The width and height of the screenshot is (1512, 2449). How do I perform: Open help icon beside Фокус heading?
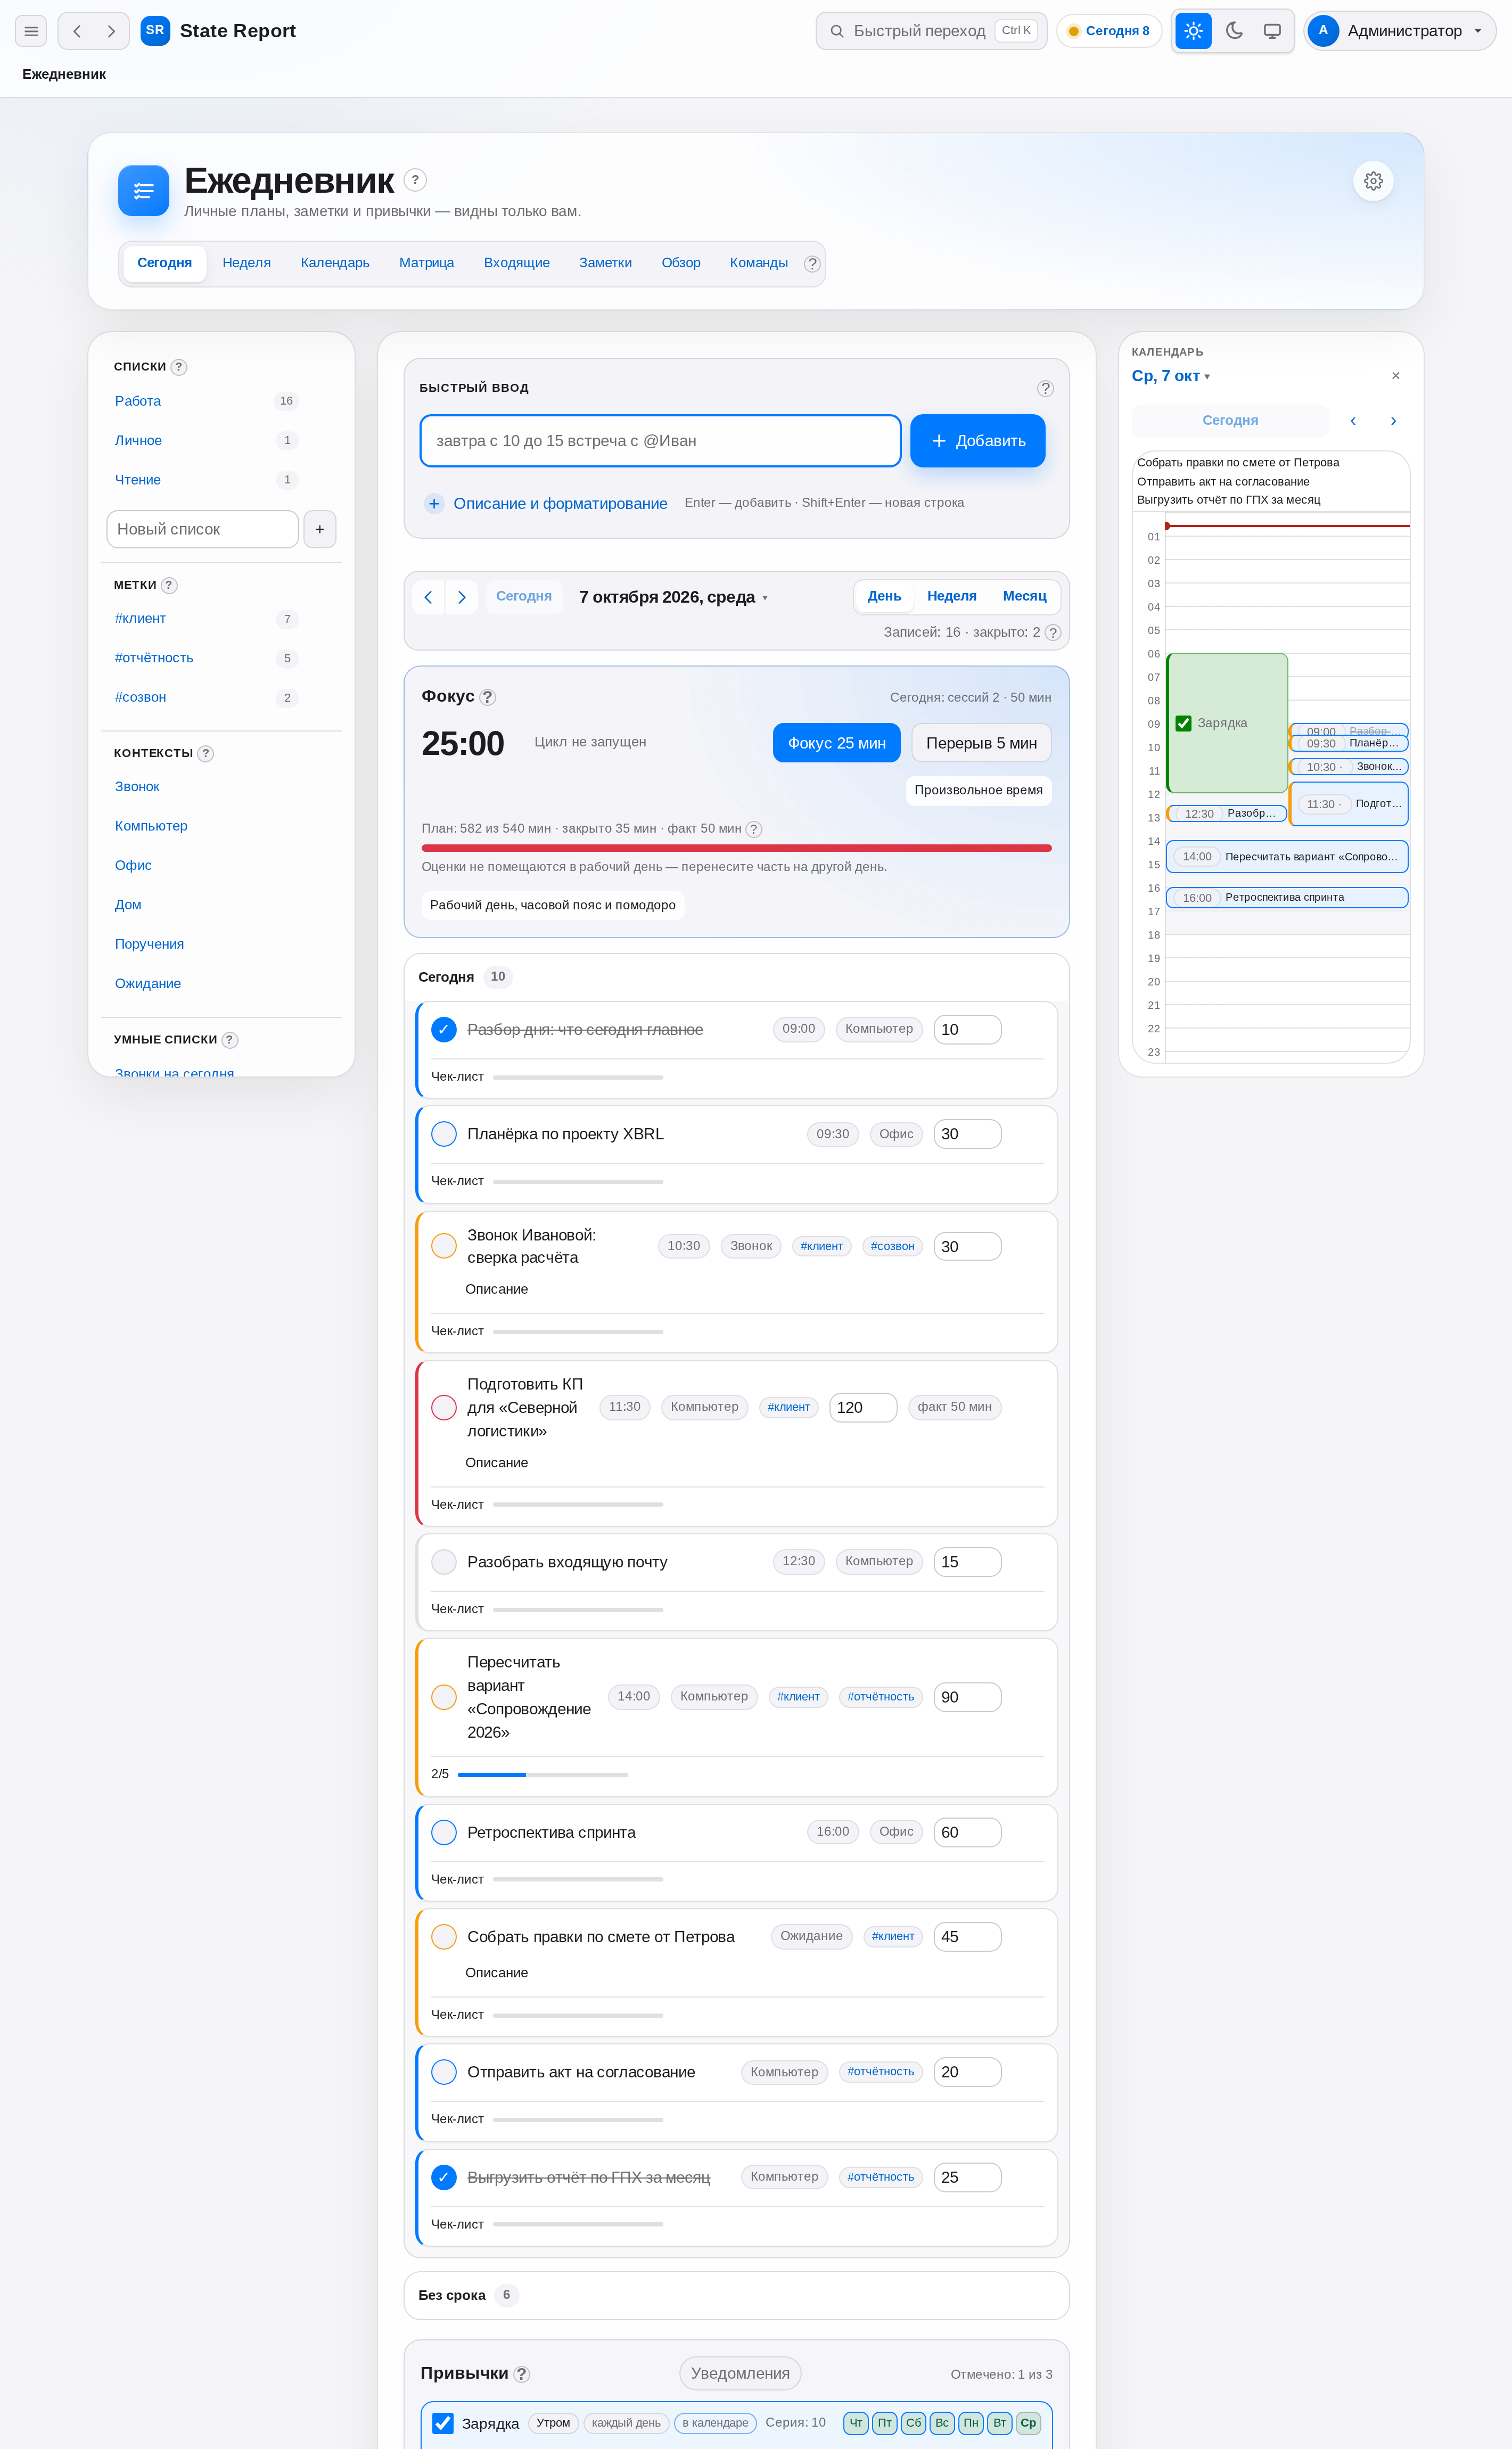tap(488, 697)
